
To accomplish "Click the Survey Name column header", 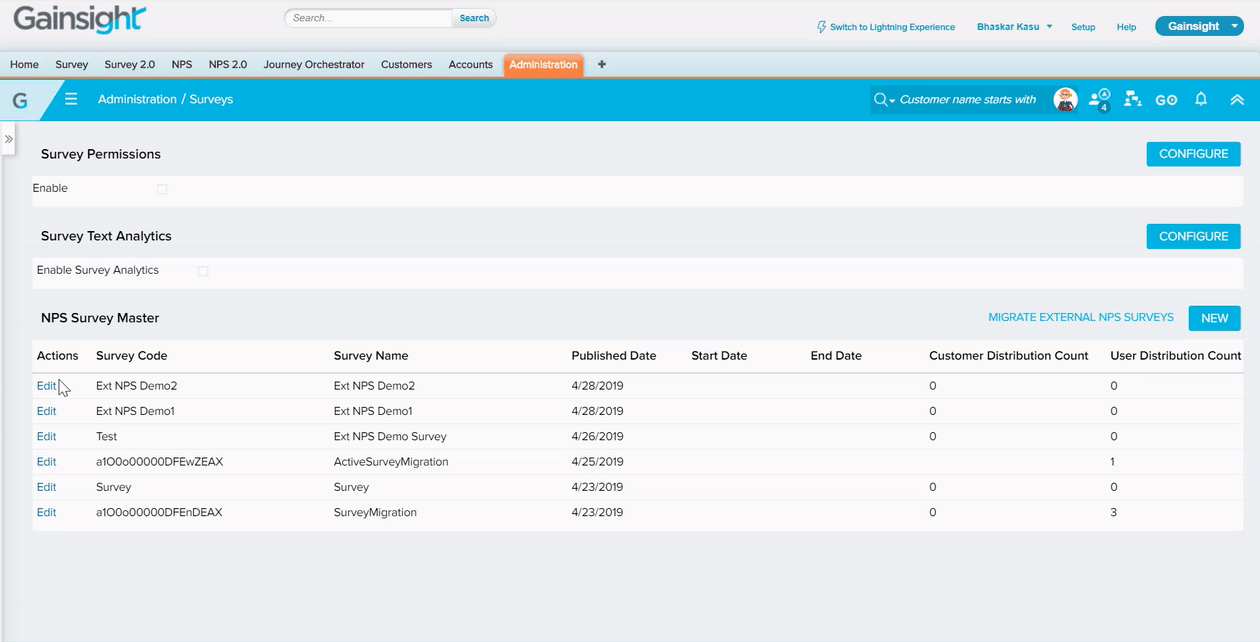I will [x=371, y=356].
